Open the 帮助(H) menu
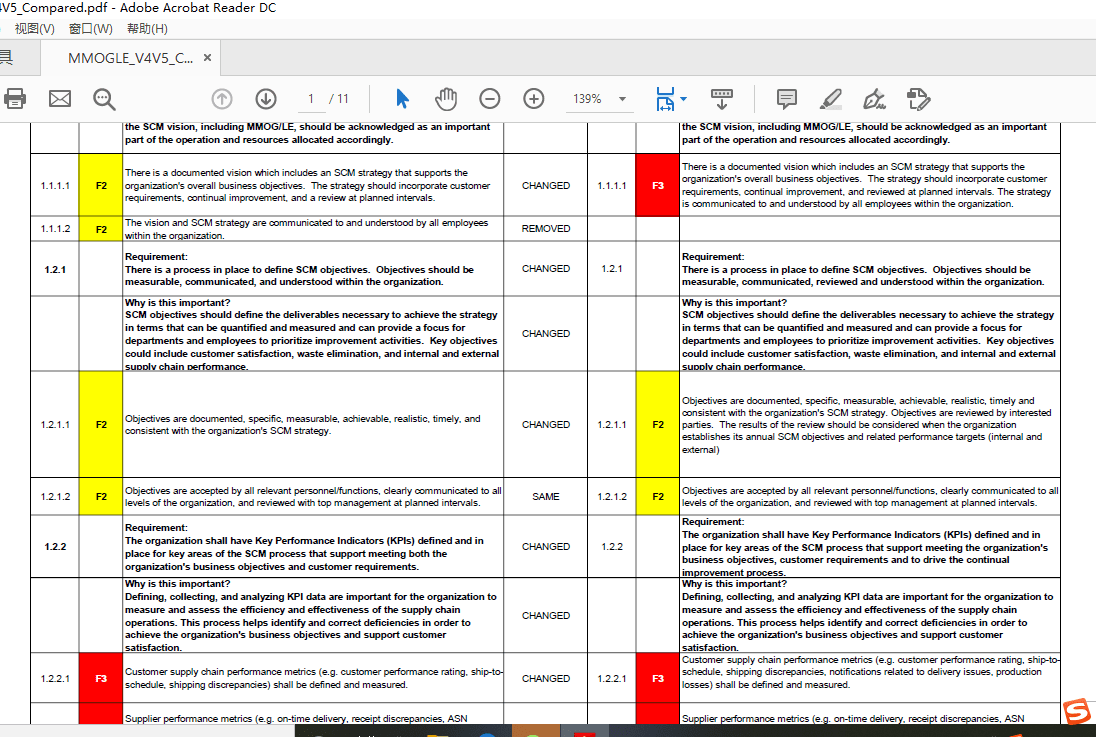 147,29
